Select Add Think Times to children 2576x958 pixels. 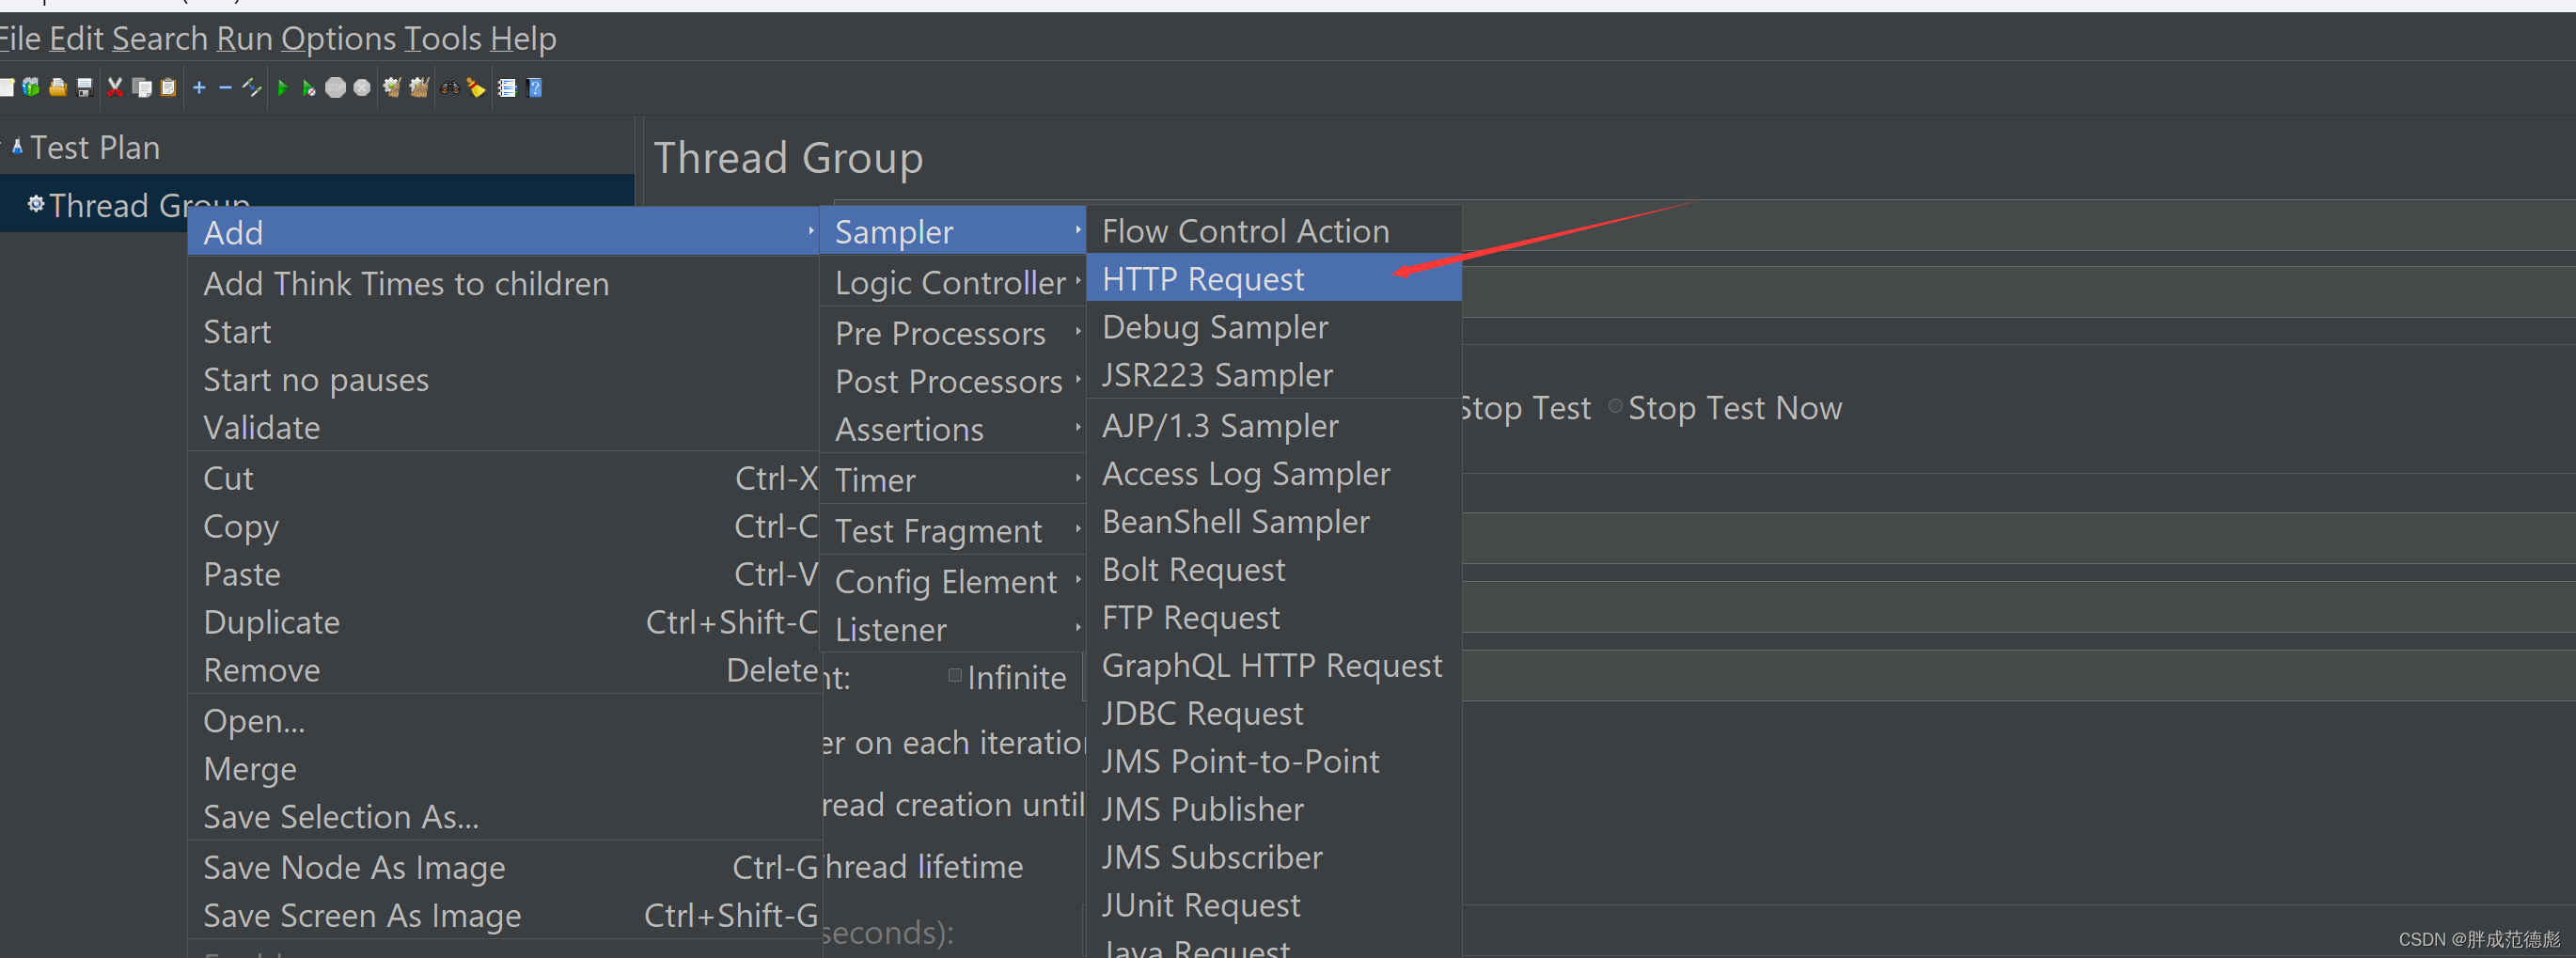(x=406, y=284)
